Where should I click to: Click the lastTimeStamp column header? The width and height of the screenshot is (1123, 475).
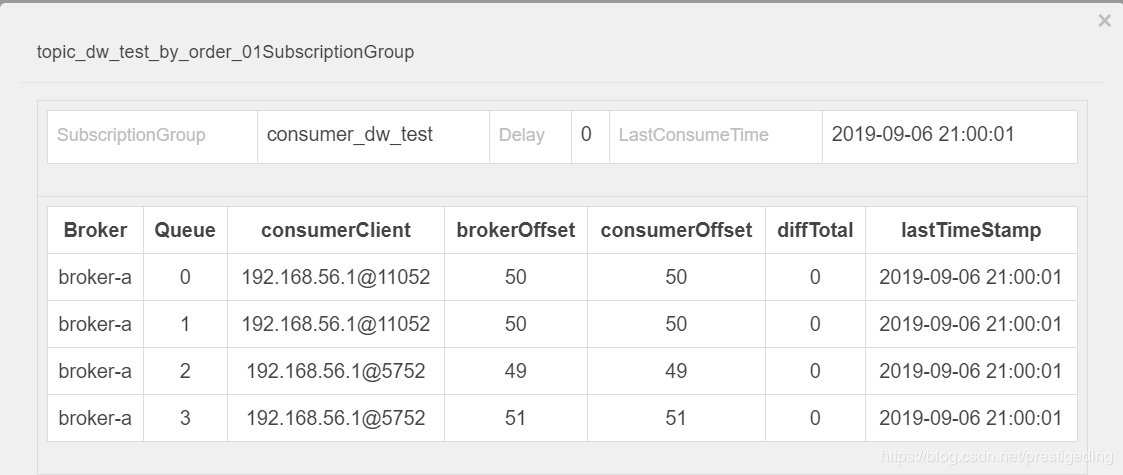[x=971, y=230]
